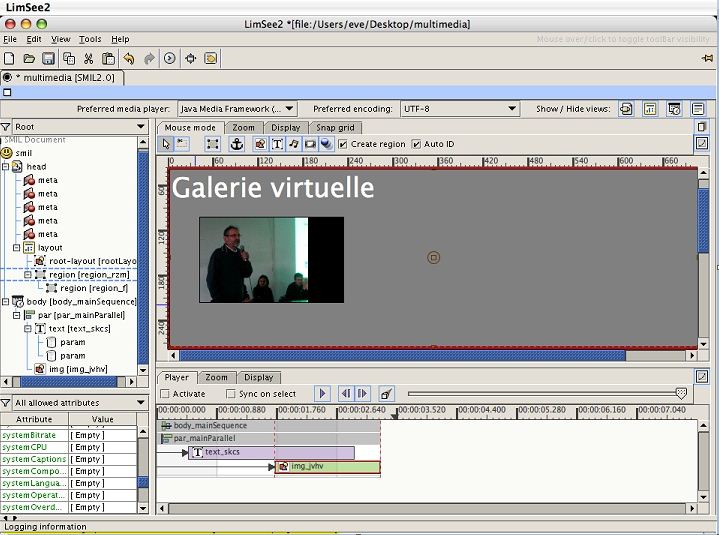Screen dimensions: 719x535
Task: Open the Root filter dropdown
Action: [80, 127]
